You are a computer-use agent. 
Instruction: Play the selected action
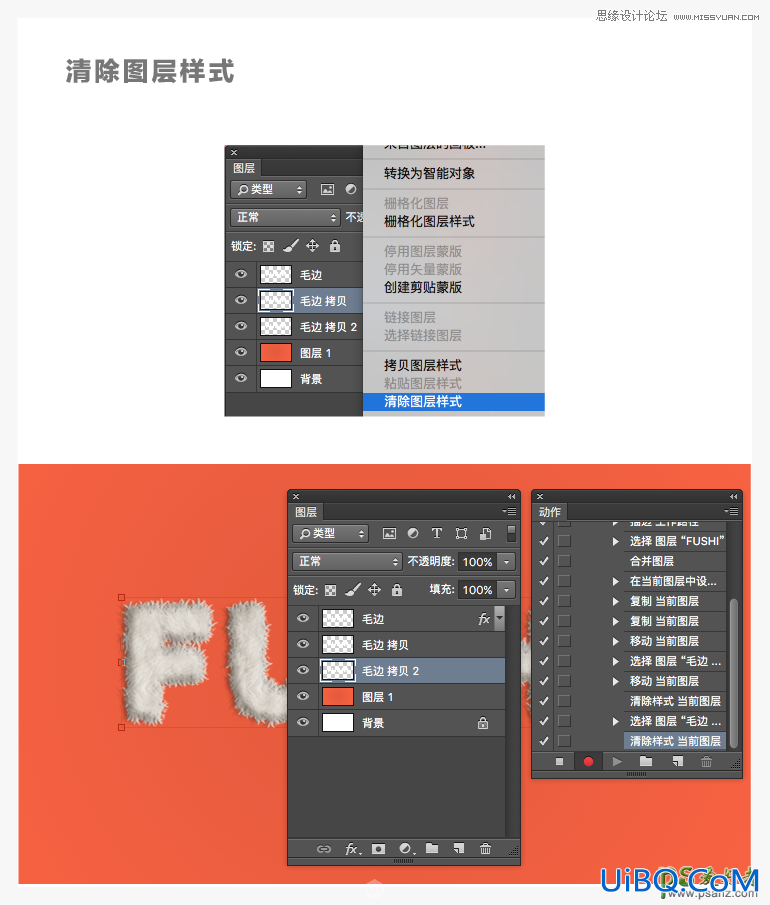click(617, 762)
